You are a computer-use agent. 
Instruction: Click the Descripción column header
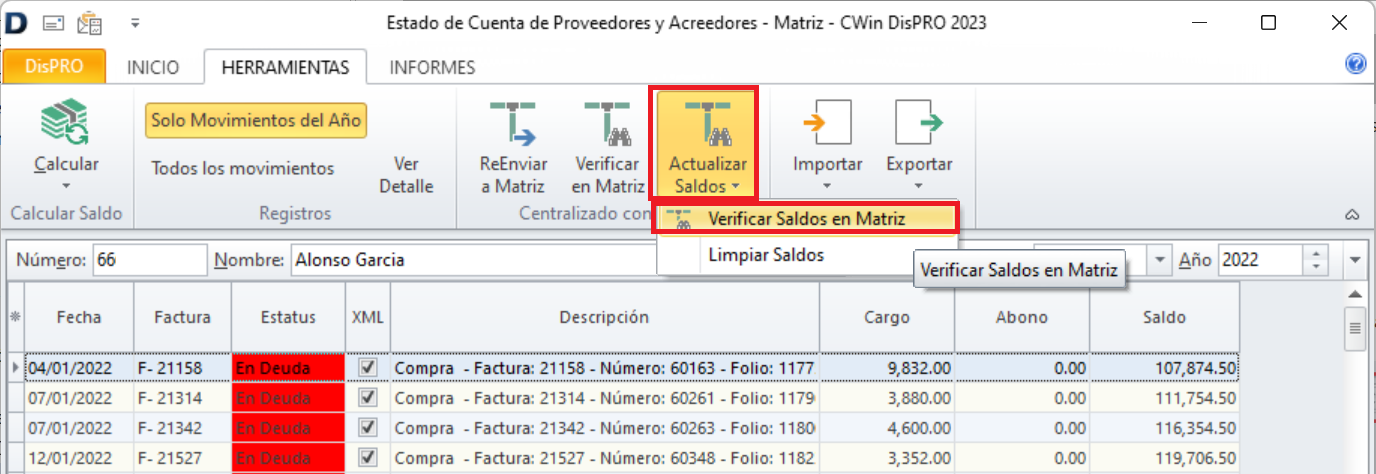point(604,317)
